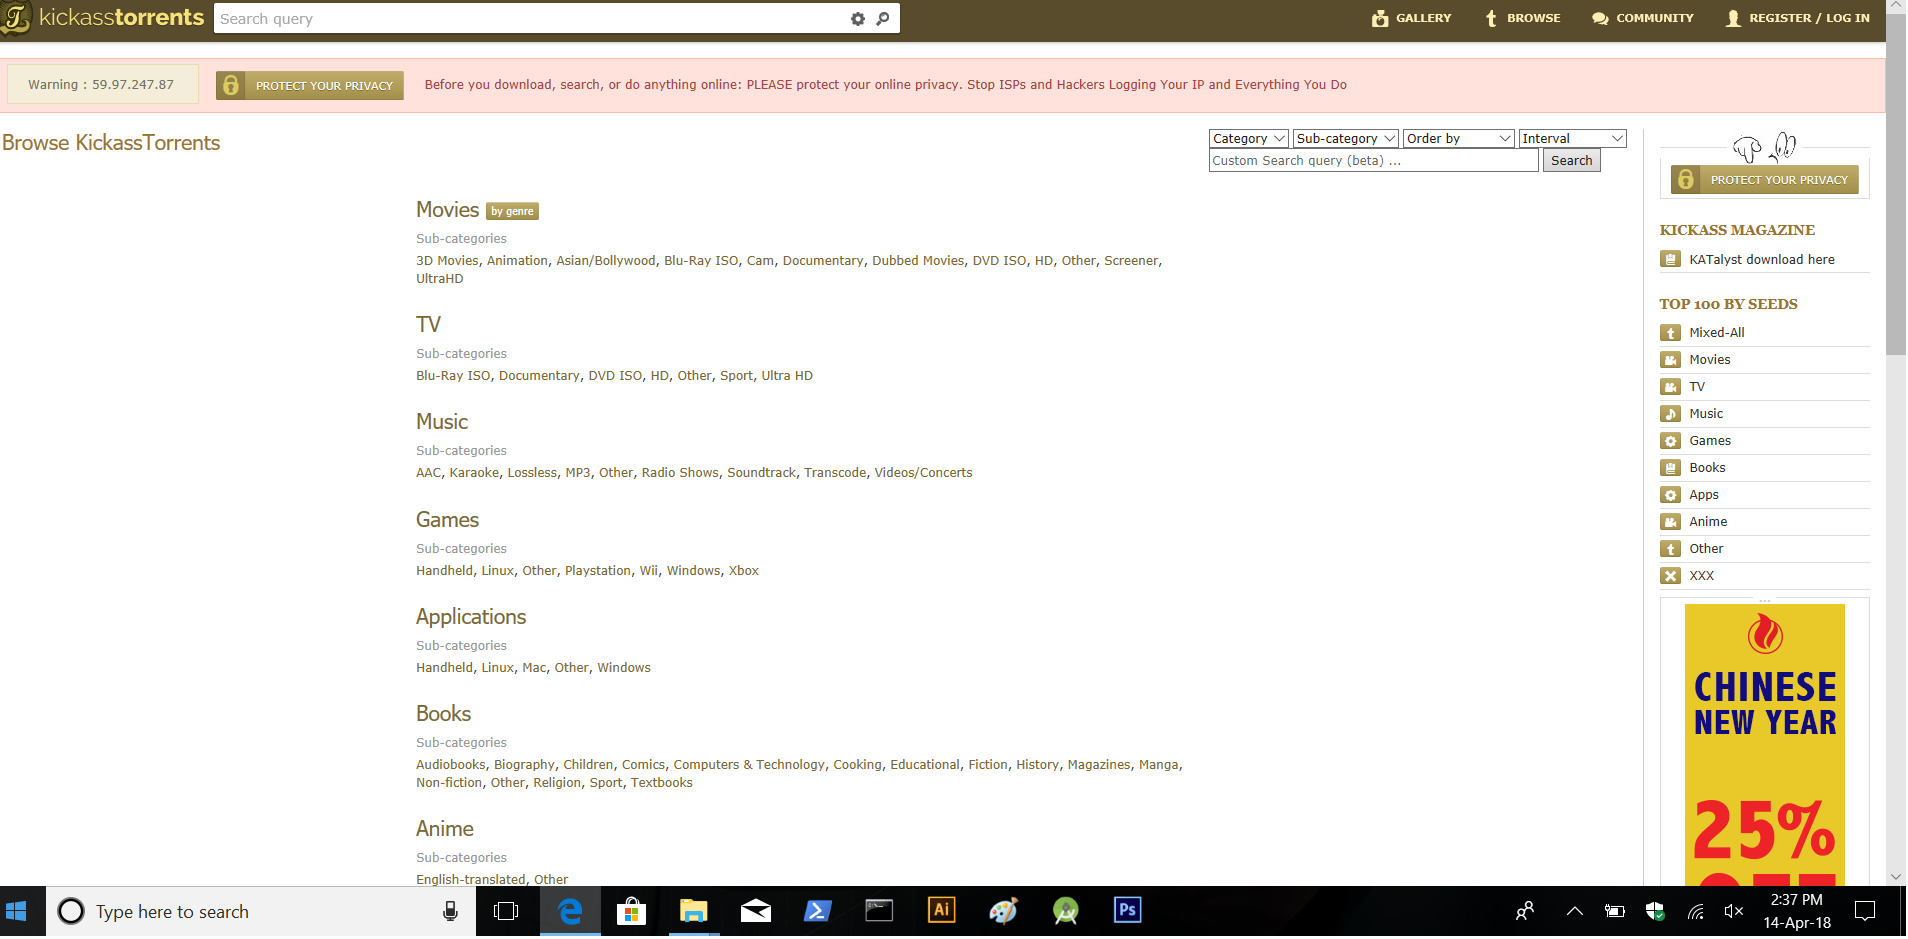
Task: Open Lossless music sub-category
Action: point(532,473)
